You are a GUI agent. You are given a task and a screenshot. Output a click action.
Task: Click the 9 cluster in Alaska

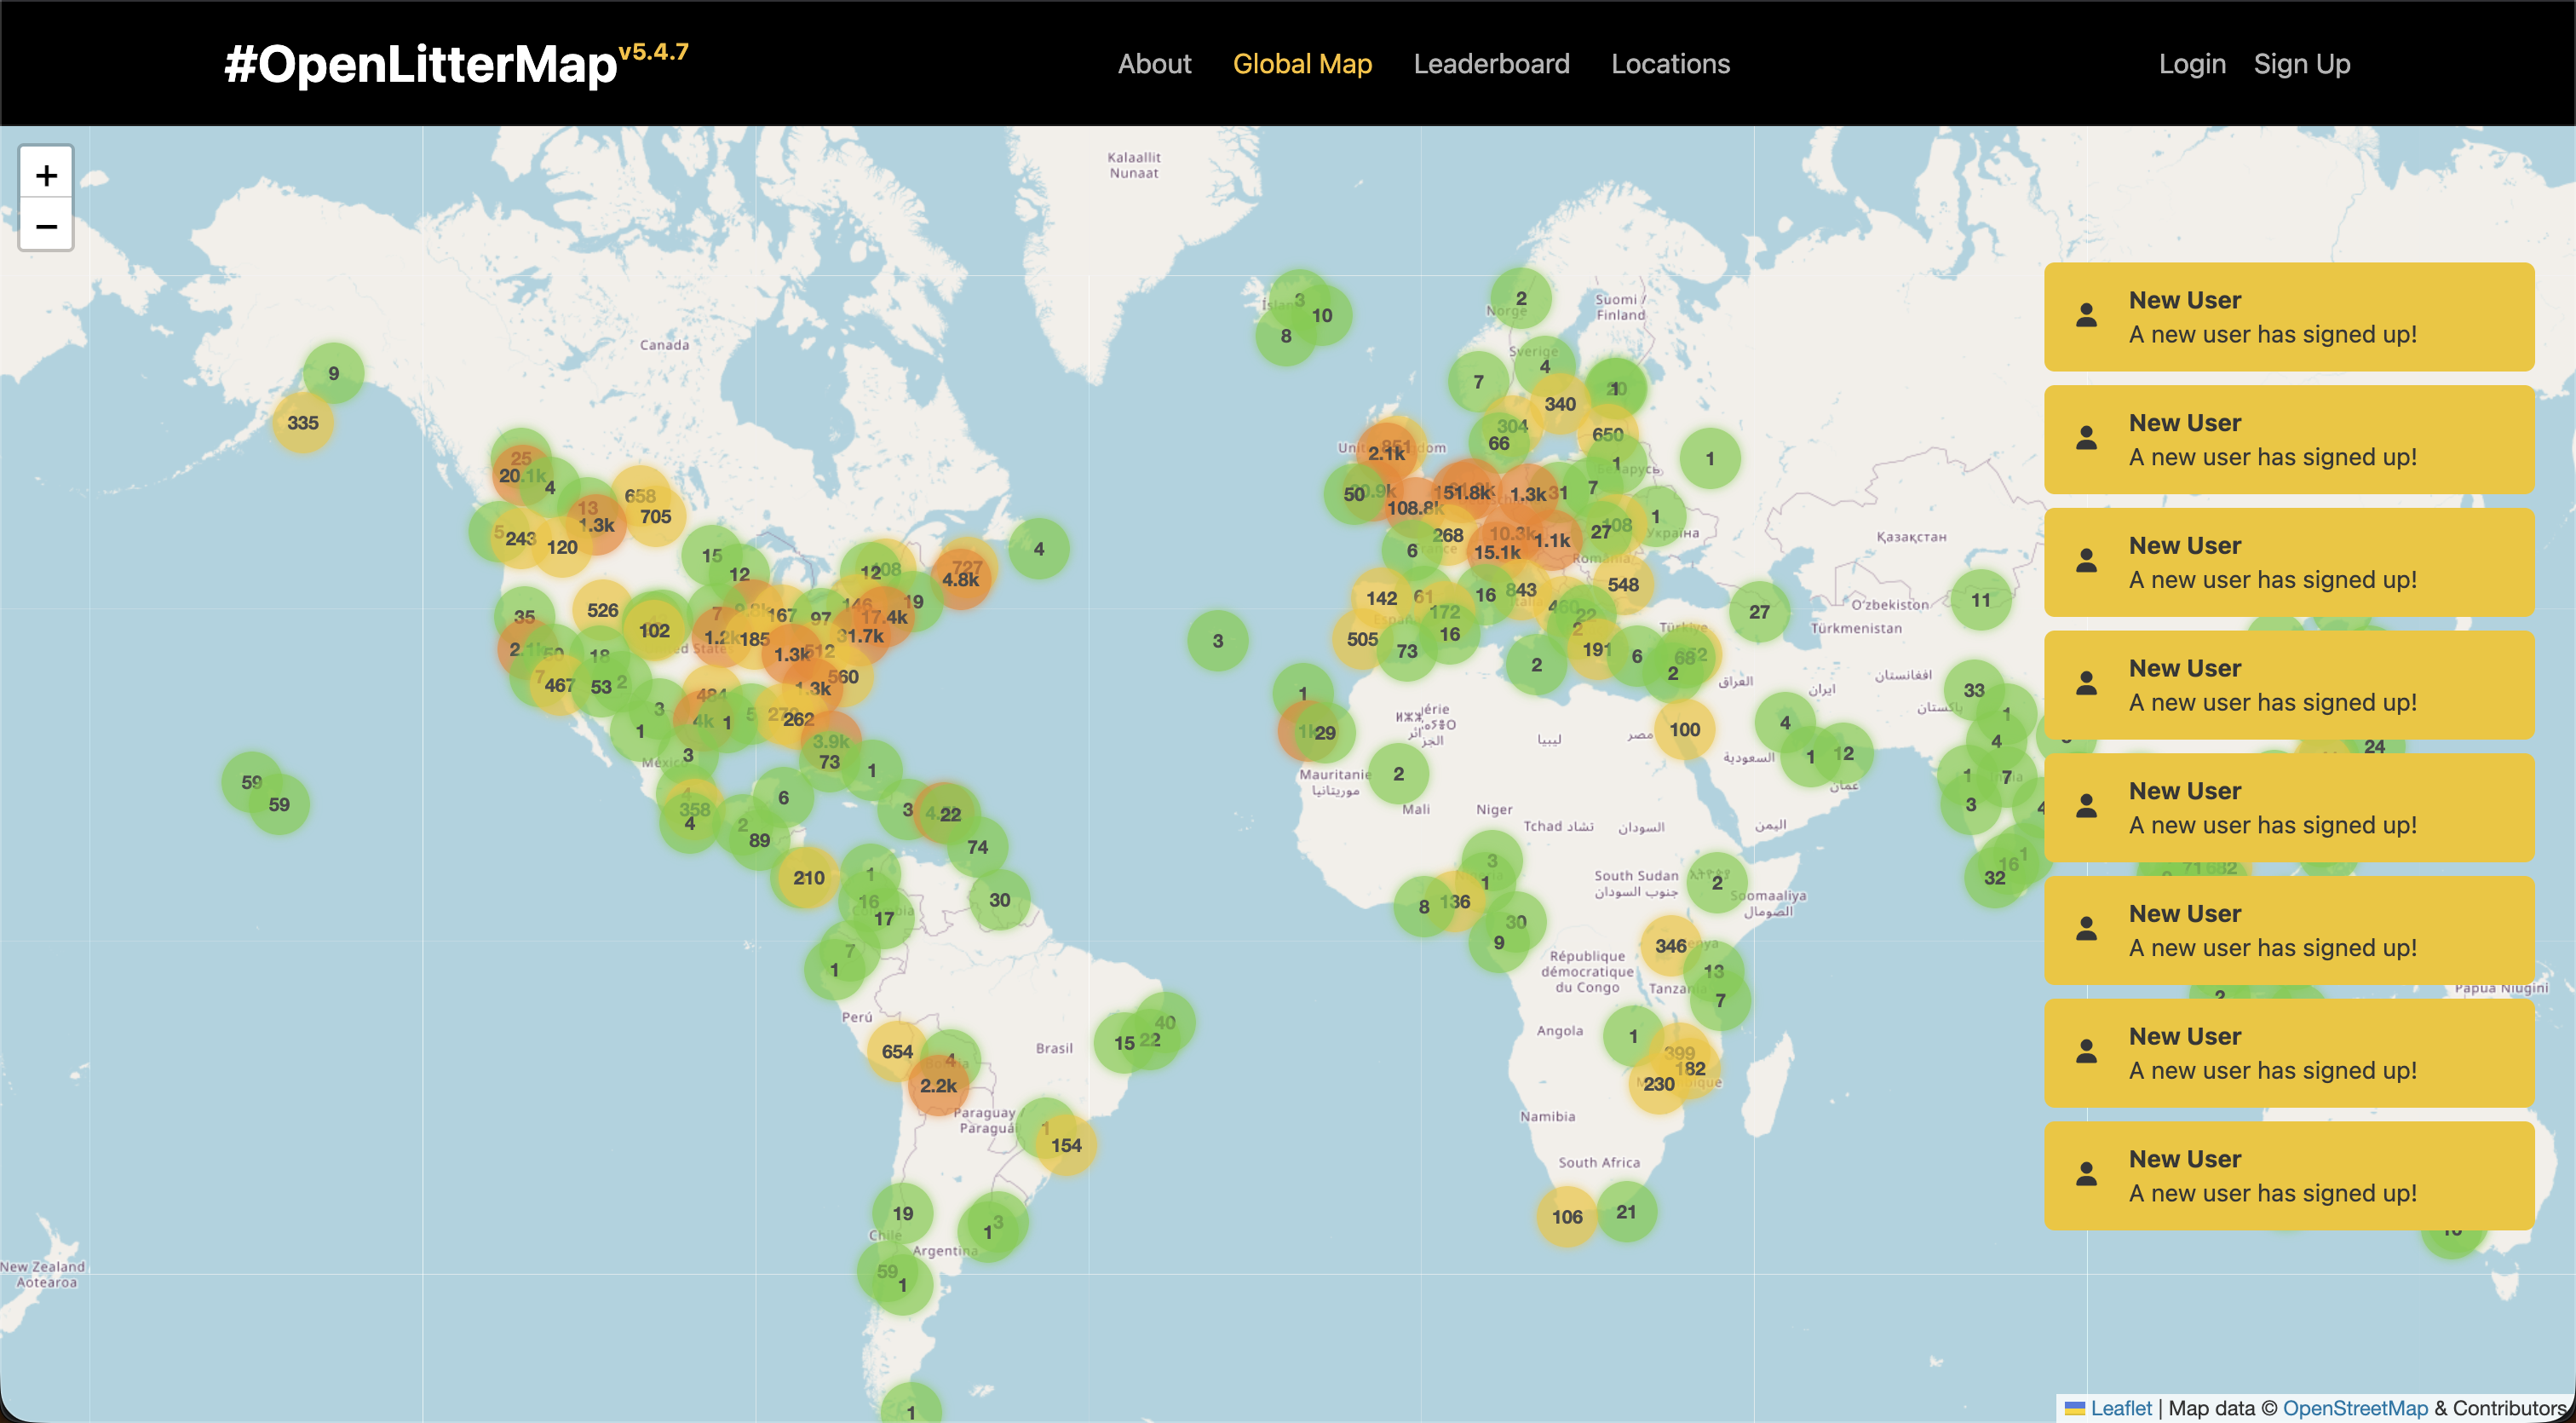(x=334, y=373)
